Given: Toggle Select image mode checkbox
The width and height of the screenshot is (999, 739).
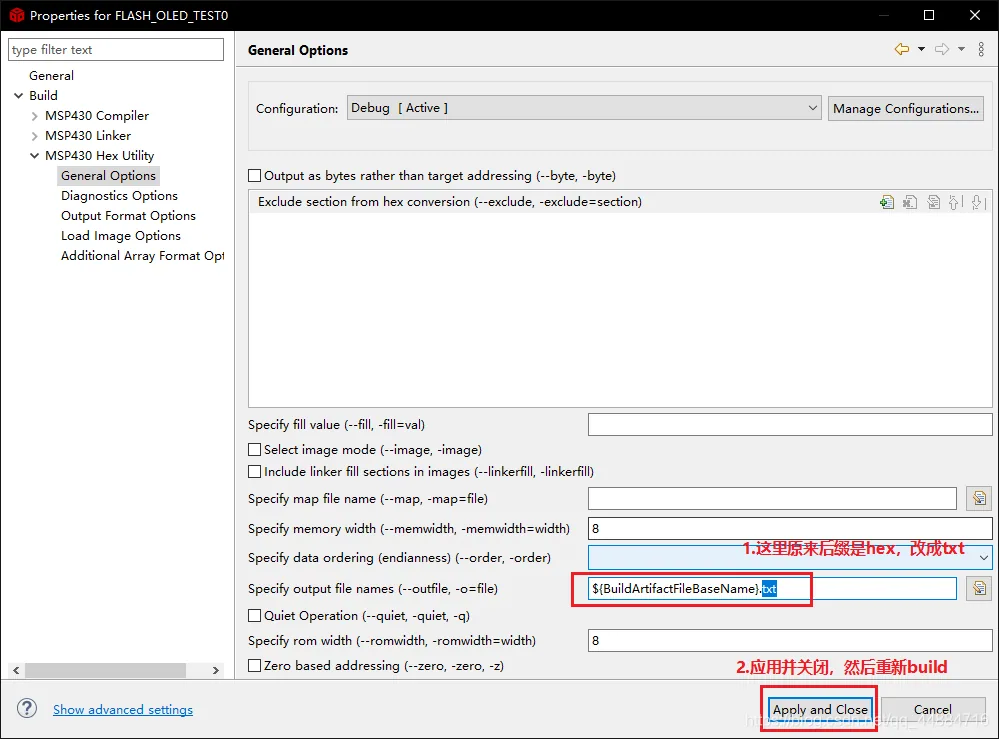Looking at the screenshot, I should [254, 450].
